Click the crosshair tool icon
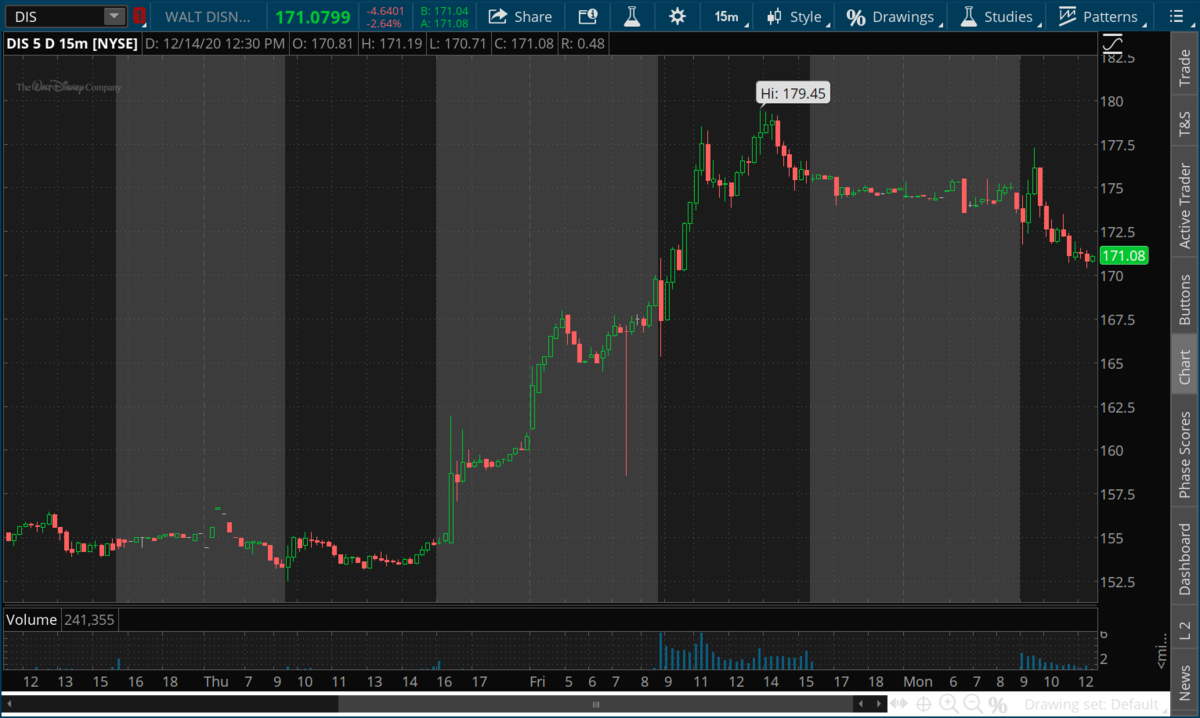 [x=924, y=704]
